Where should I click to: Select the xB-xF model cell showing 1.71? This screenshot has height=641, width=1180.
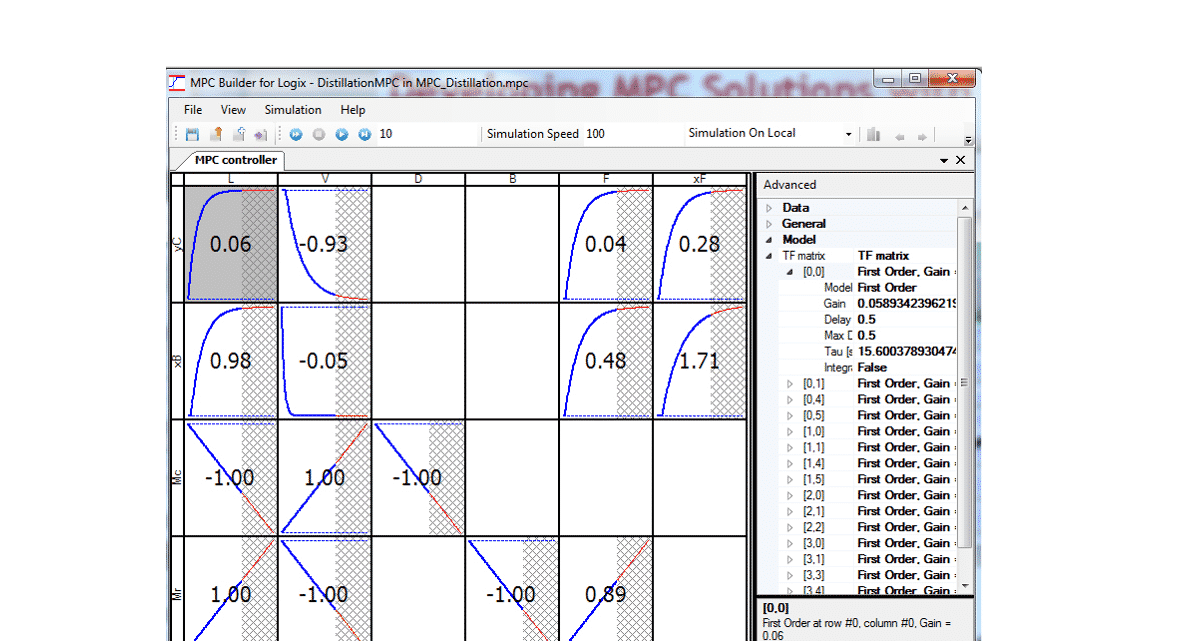tap(699, 360)
